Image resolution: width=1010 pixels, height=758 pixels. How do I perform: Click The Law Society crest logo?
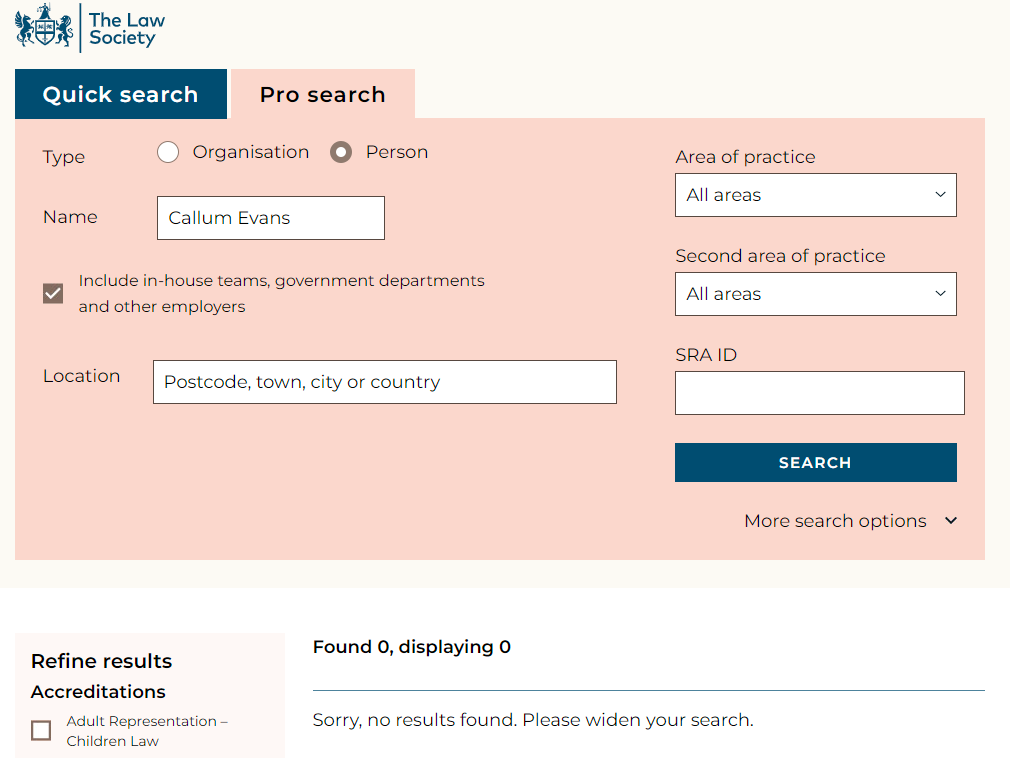[44, 26]
